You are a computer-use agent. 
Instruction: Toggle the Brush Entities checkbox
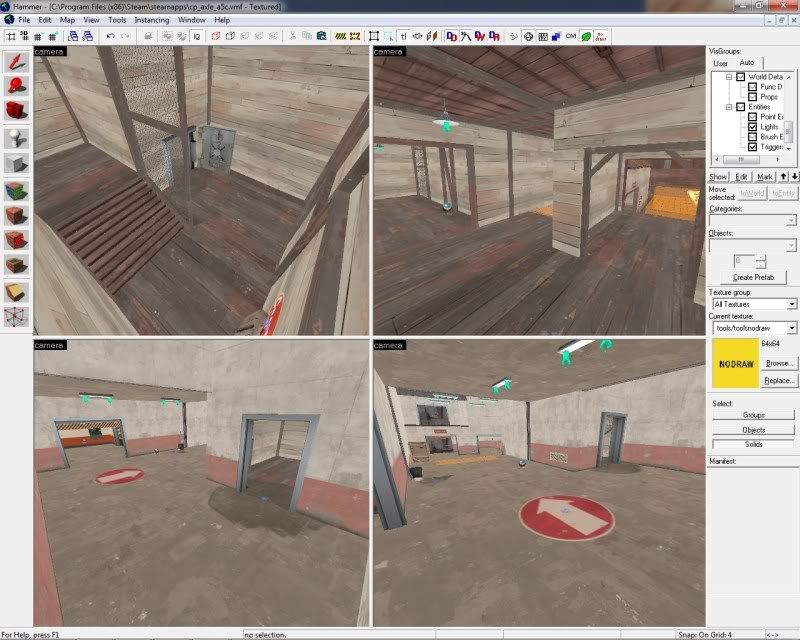752,137
